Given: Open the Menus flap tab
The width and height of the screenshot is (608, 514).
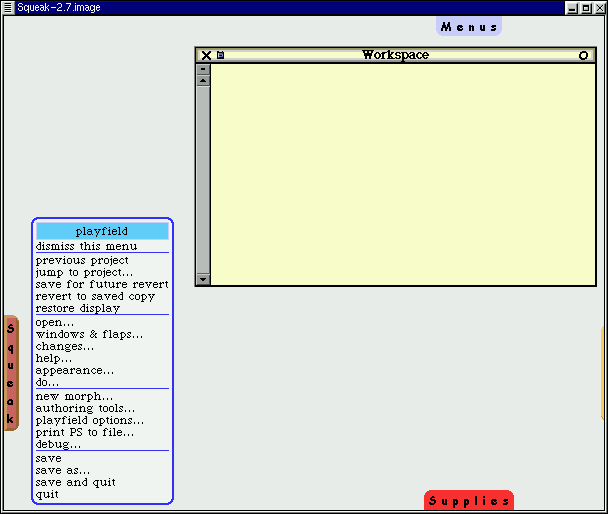Looking at the screenshot, I should click(469, 27).
